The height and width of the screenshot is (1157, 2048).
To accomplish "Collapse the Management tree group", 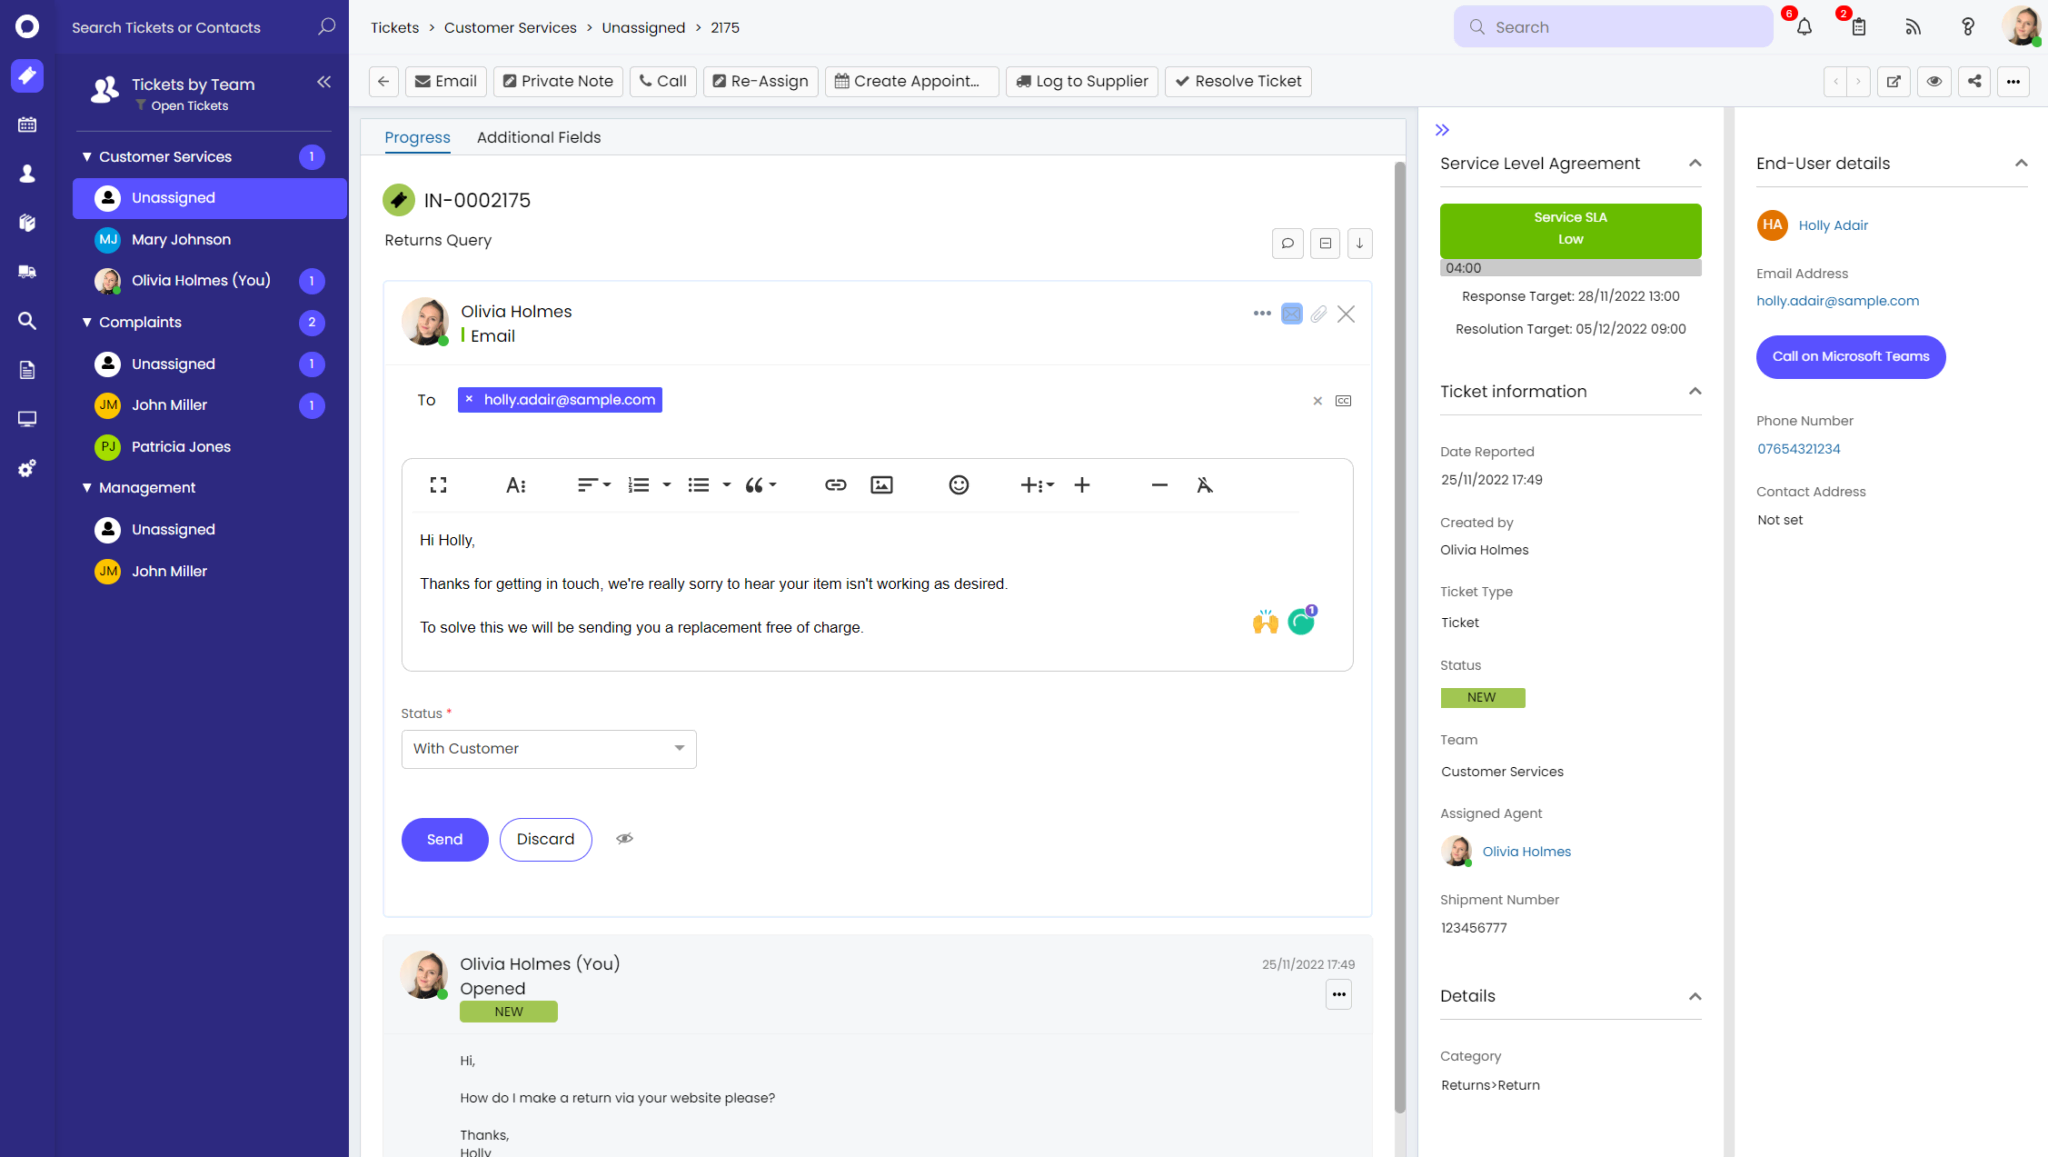I will (x=87, y=488).
